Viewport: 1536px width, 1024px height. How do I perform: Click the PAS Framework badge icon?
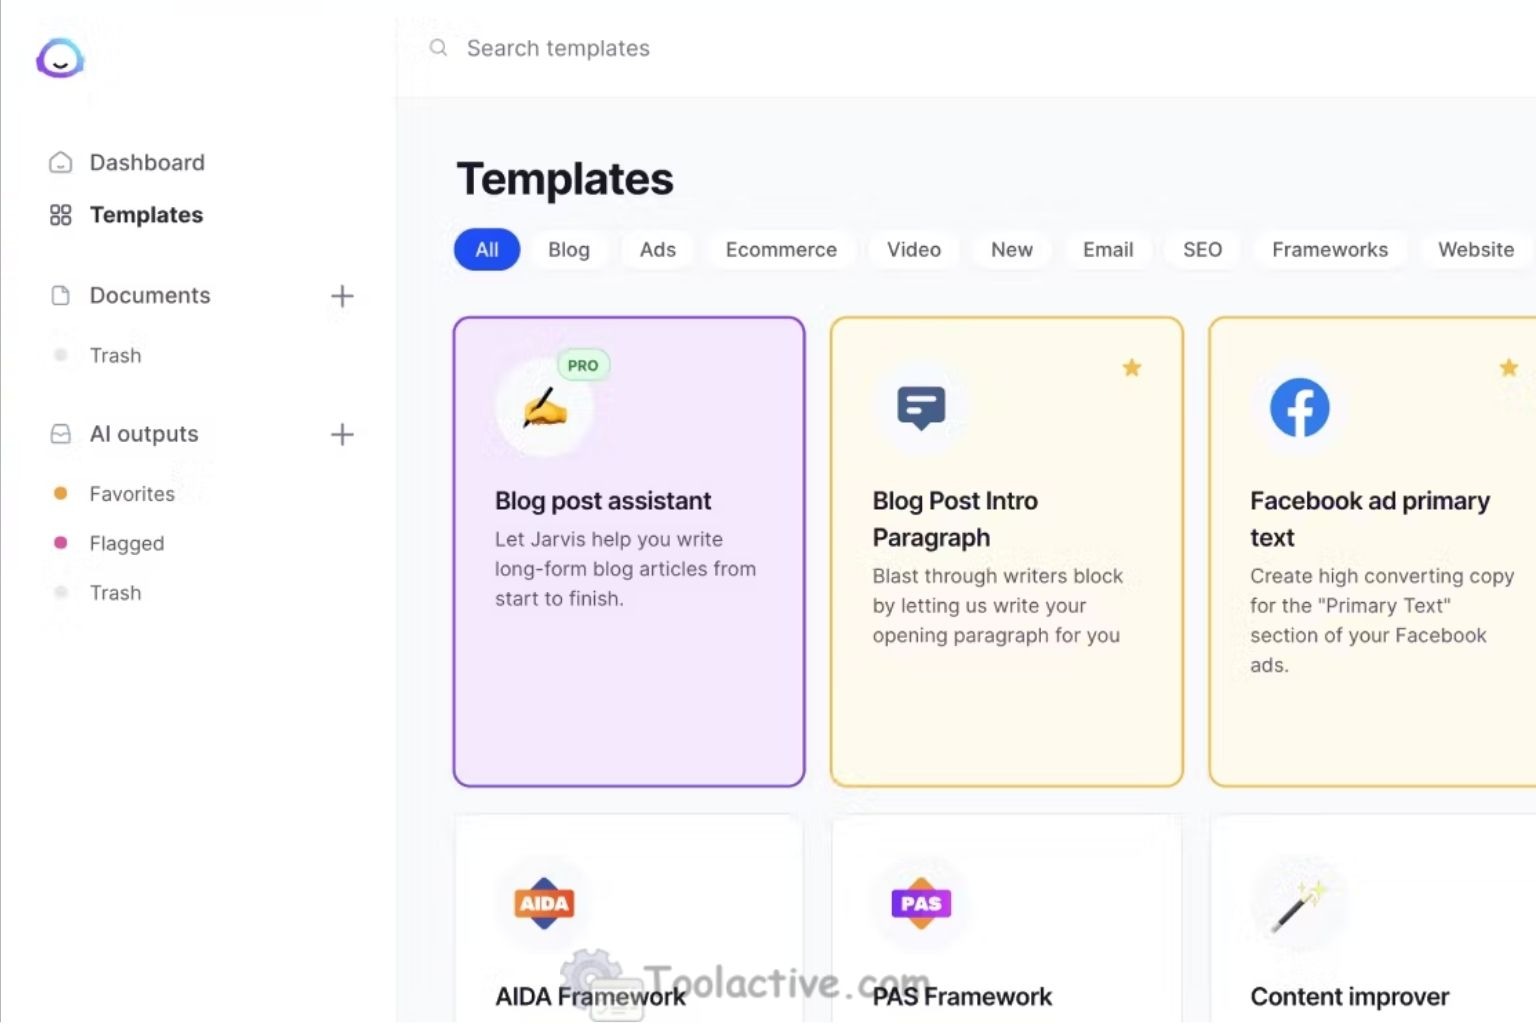(920, 903)
